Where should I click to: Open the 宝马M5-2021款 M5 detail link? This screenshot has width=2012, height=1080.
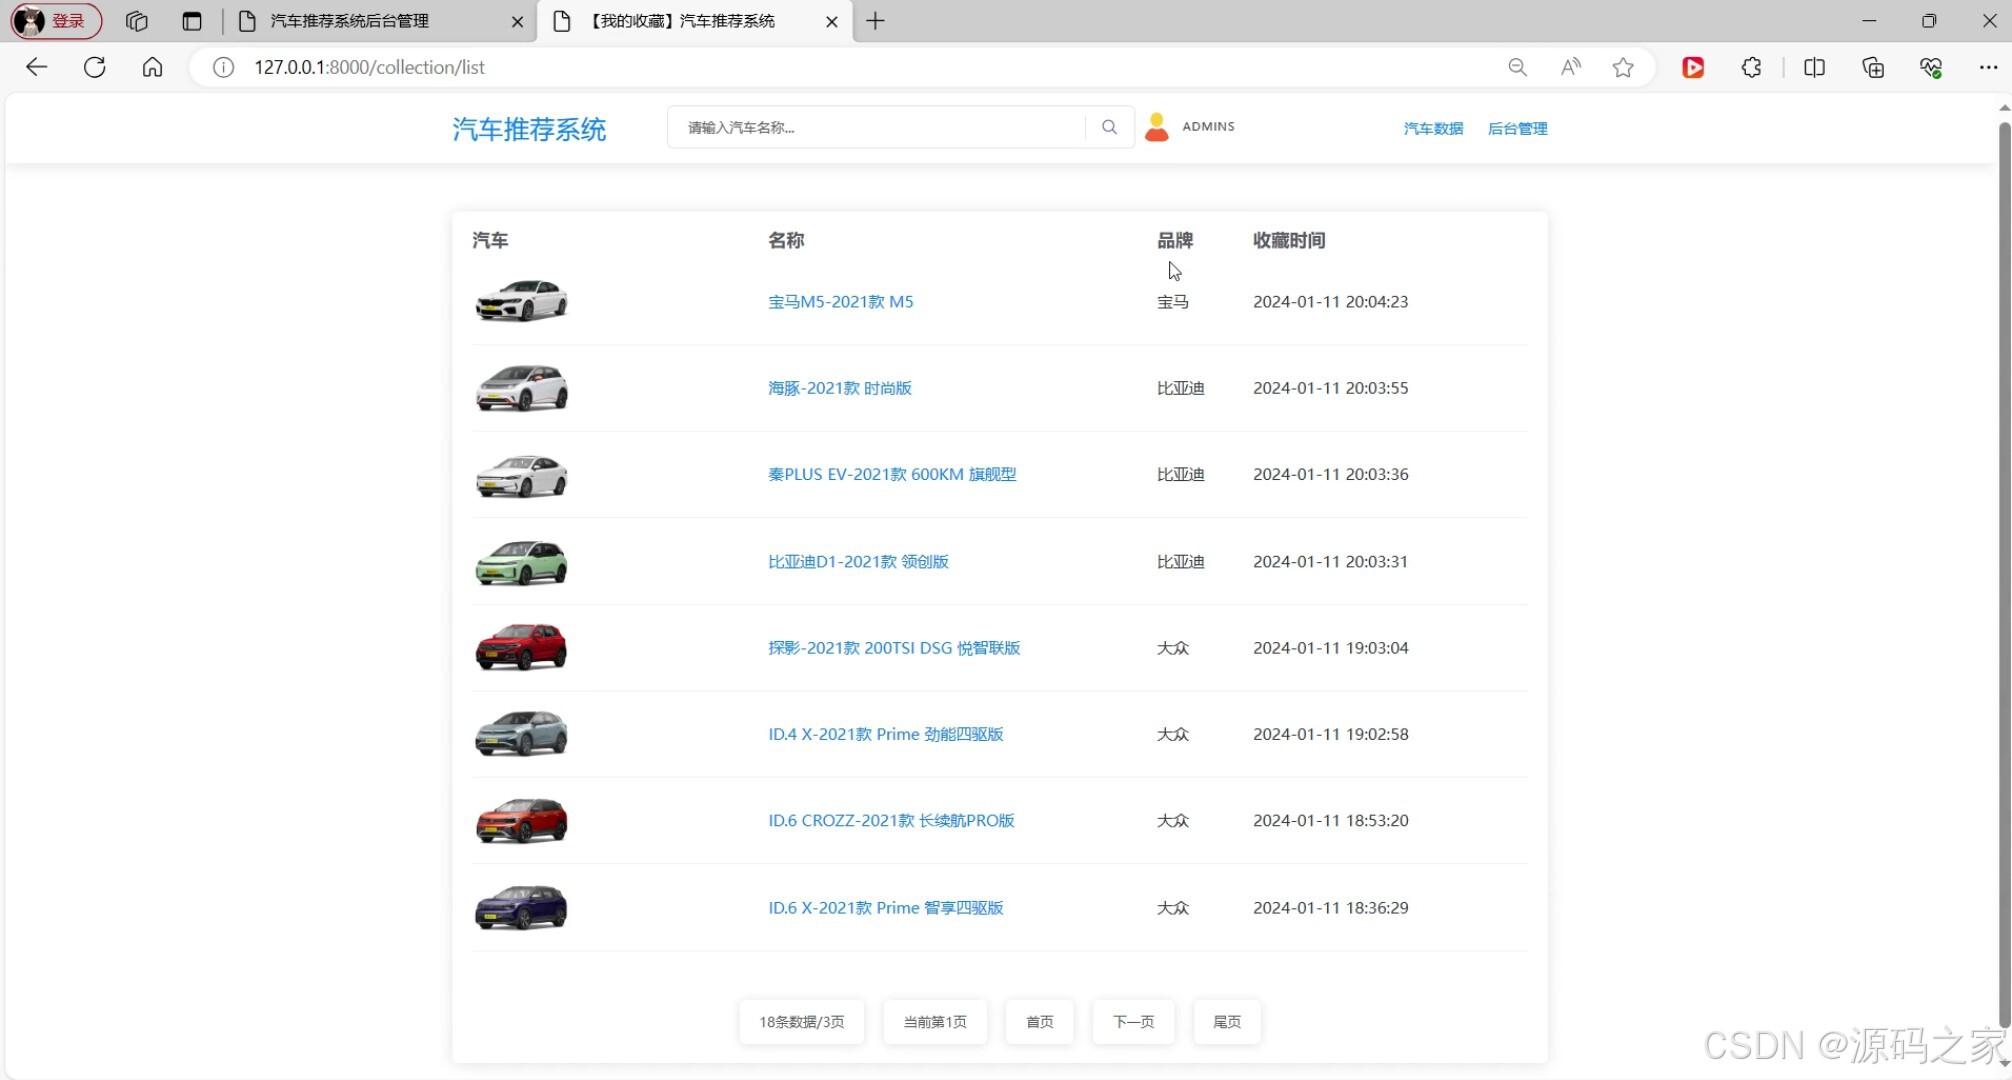pos(840,301)
